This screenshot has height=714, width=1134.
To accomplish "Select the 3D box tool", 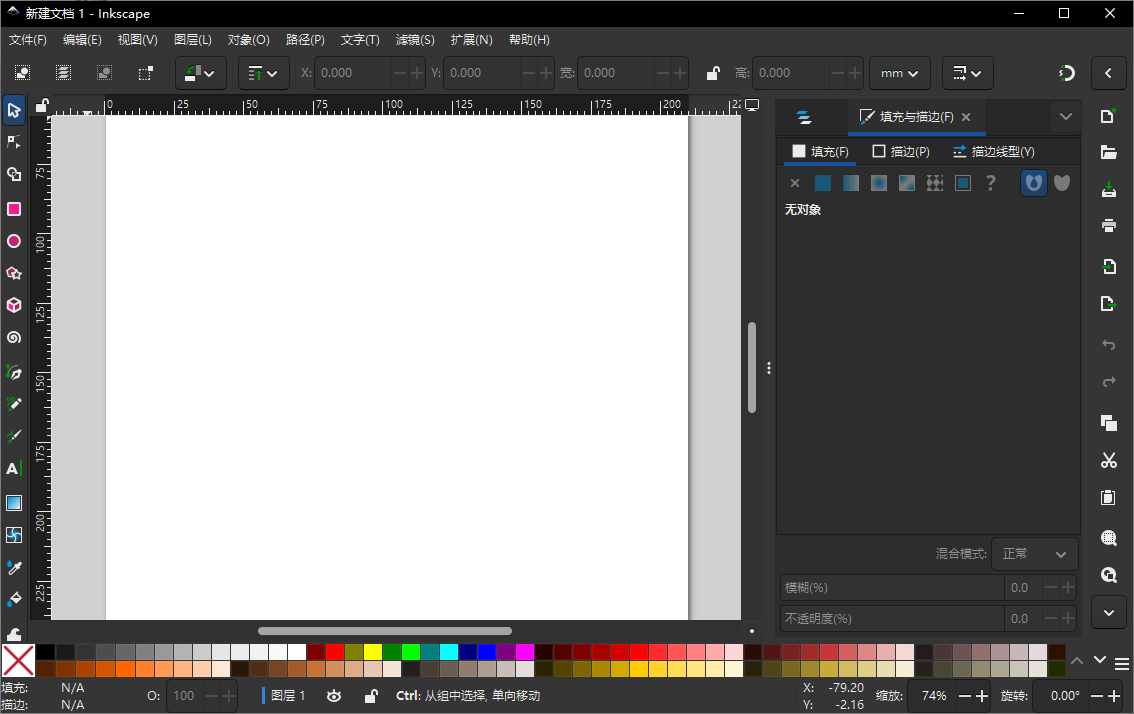I will (x=14, y=305).
